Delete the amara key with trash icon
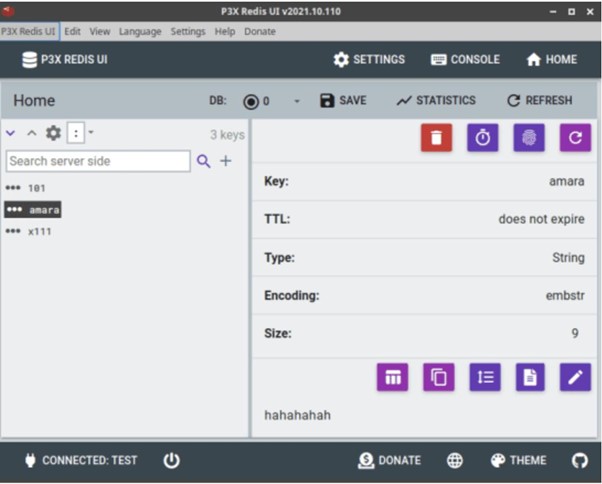Screen dimensions: 602x484 [436, 137]
